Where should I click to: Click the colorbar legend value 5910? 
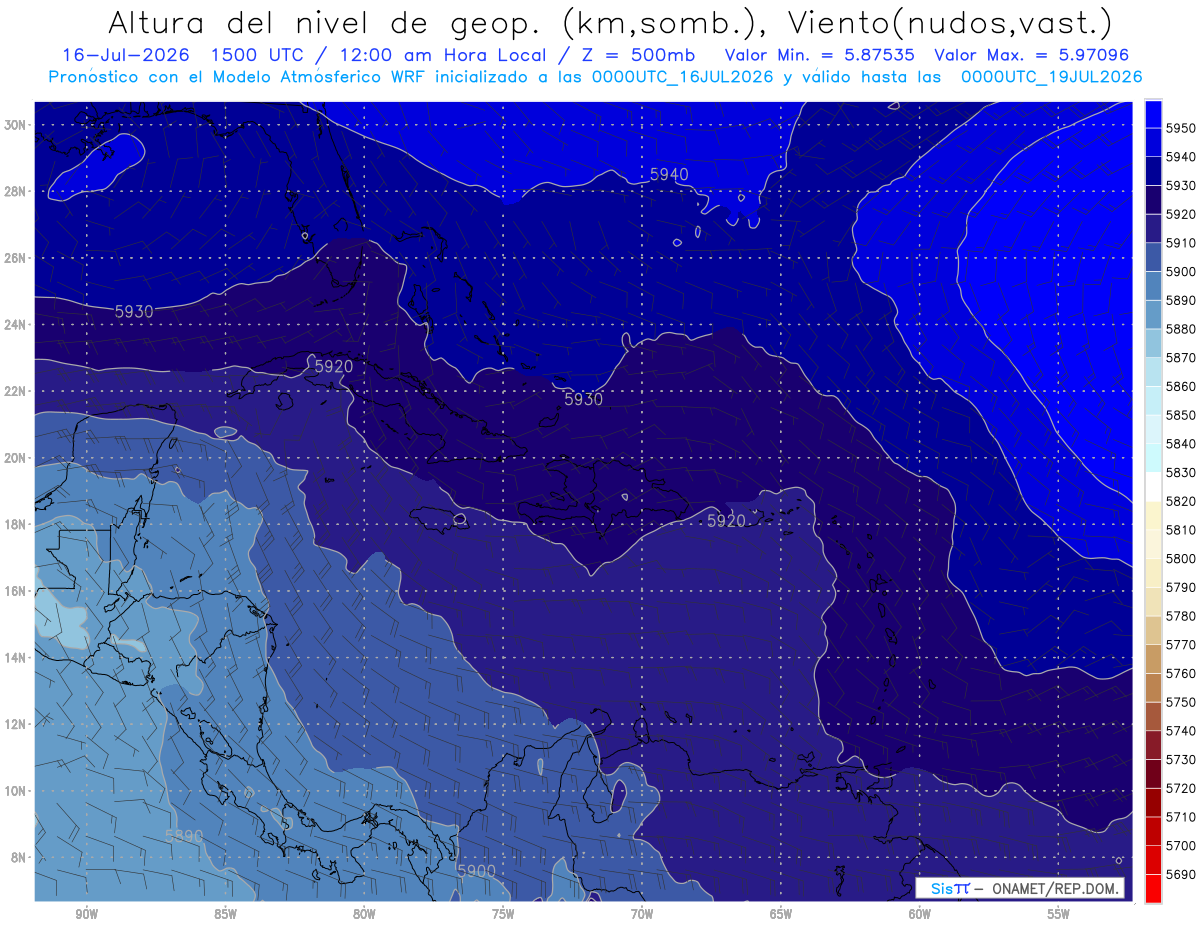(1182, 243)
